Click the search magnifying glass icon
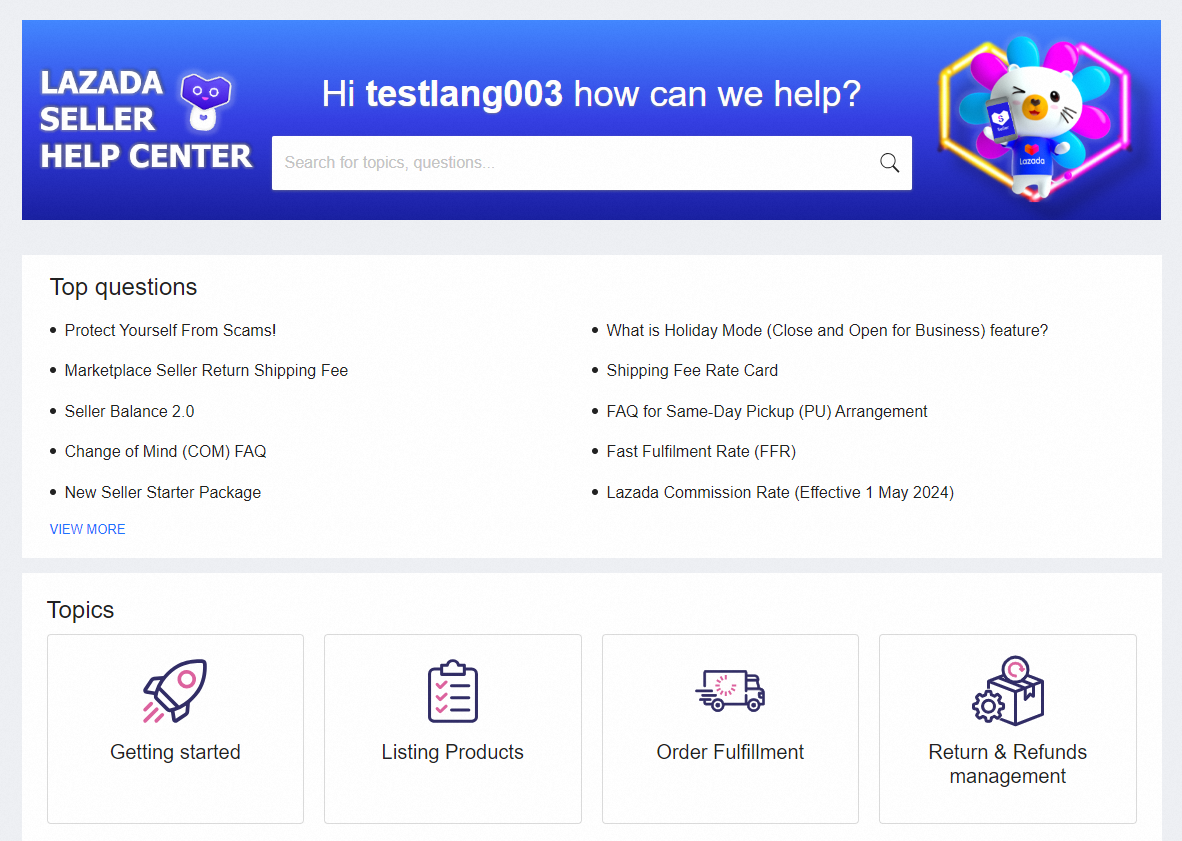 [889, 163]
